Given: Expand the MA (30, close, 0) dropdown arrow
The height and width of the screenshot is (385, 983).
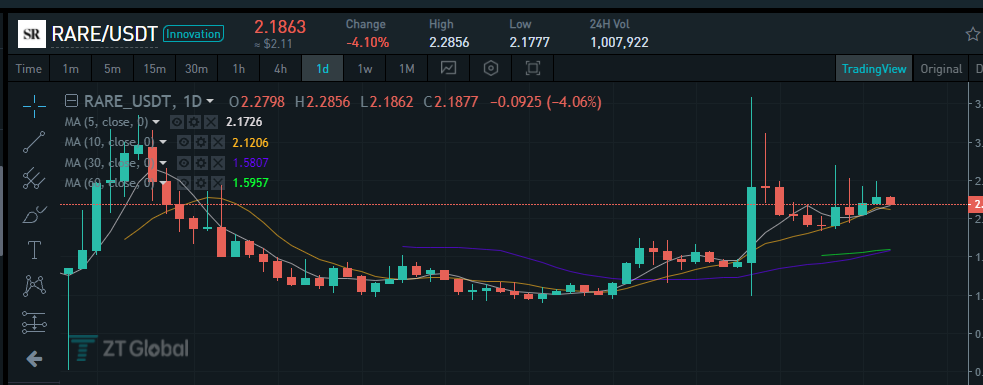Looking at the screenshot, I should tap(163, 163).
